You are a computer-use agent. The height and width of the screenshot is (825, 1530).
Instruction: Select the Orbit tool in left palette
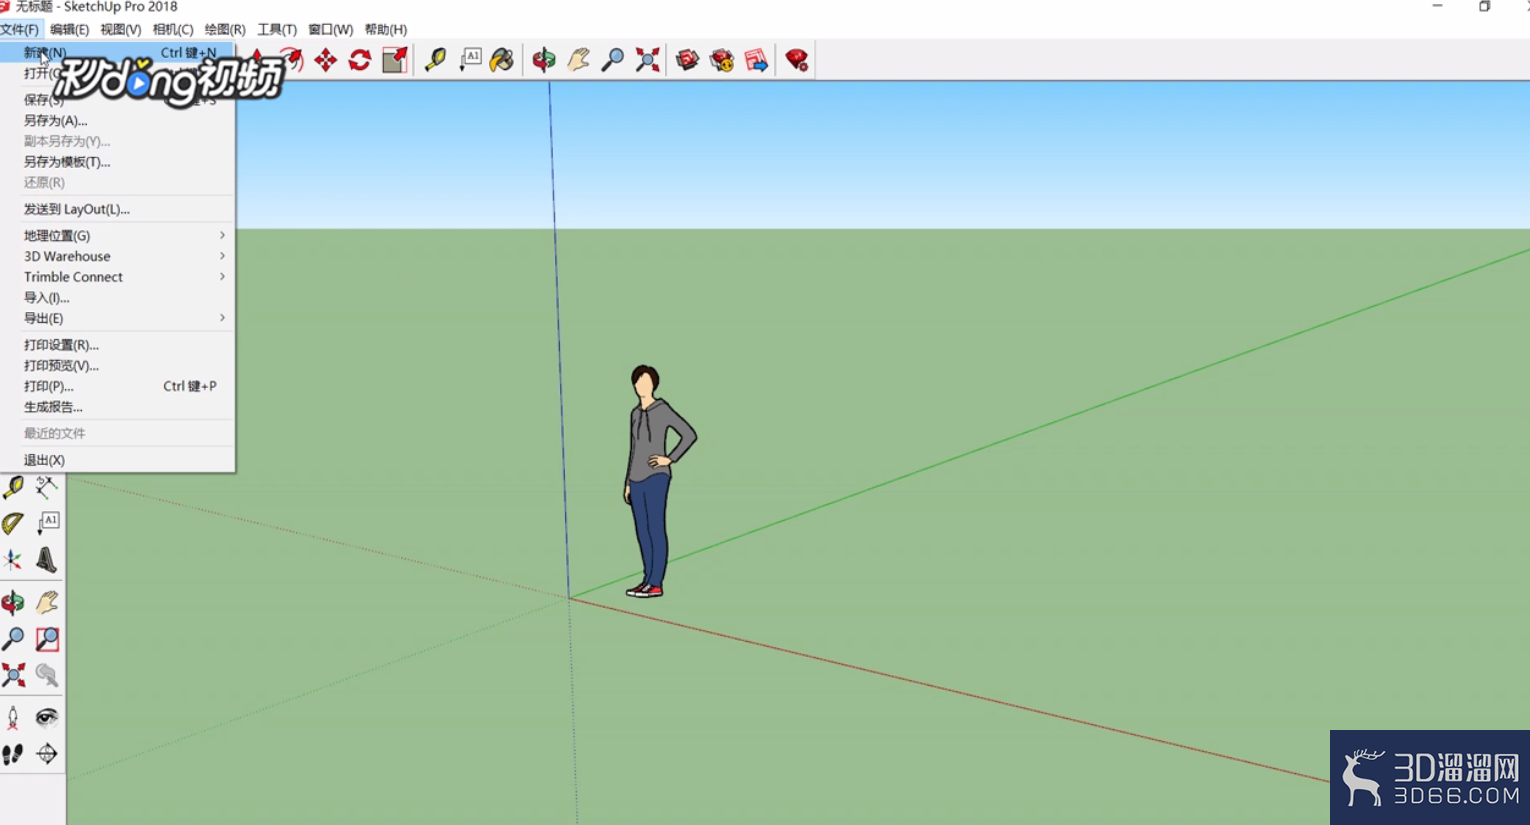[x=13, y=603]
